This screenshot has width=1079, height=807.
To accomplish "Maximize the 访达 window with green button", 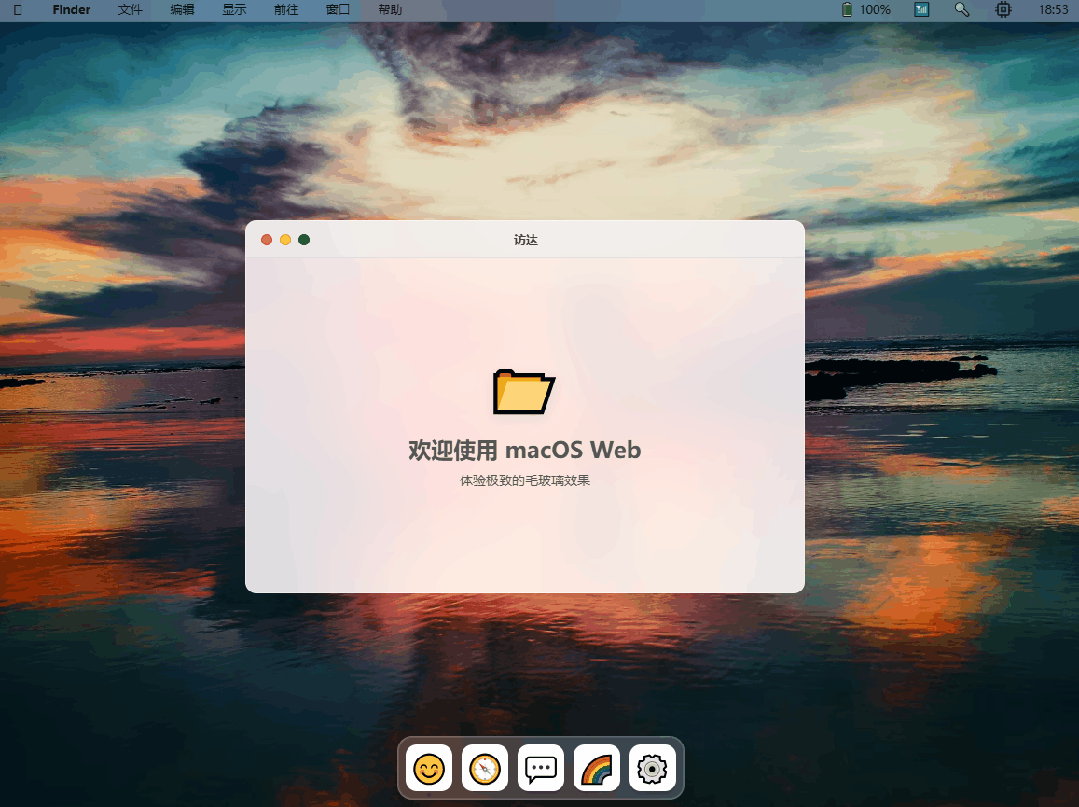I will point(303,239).
